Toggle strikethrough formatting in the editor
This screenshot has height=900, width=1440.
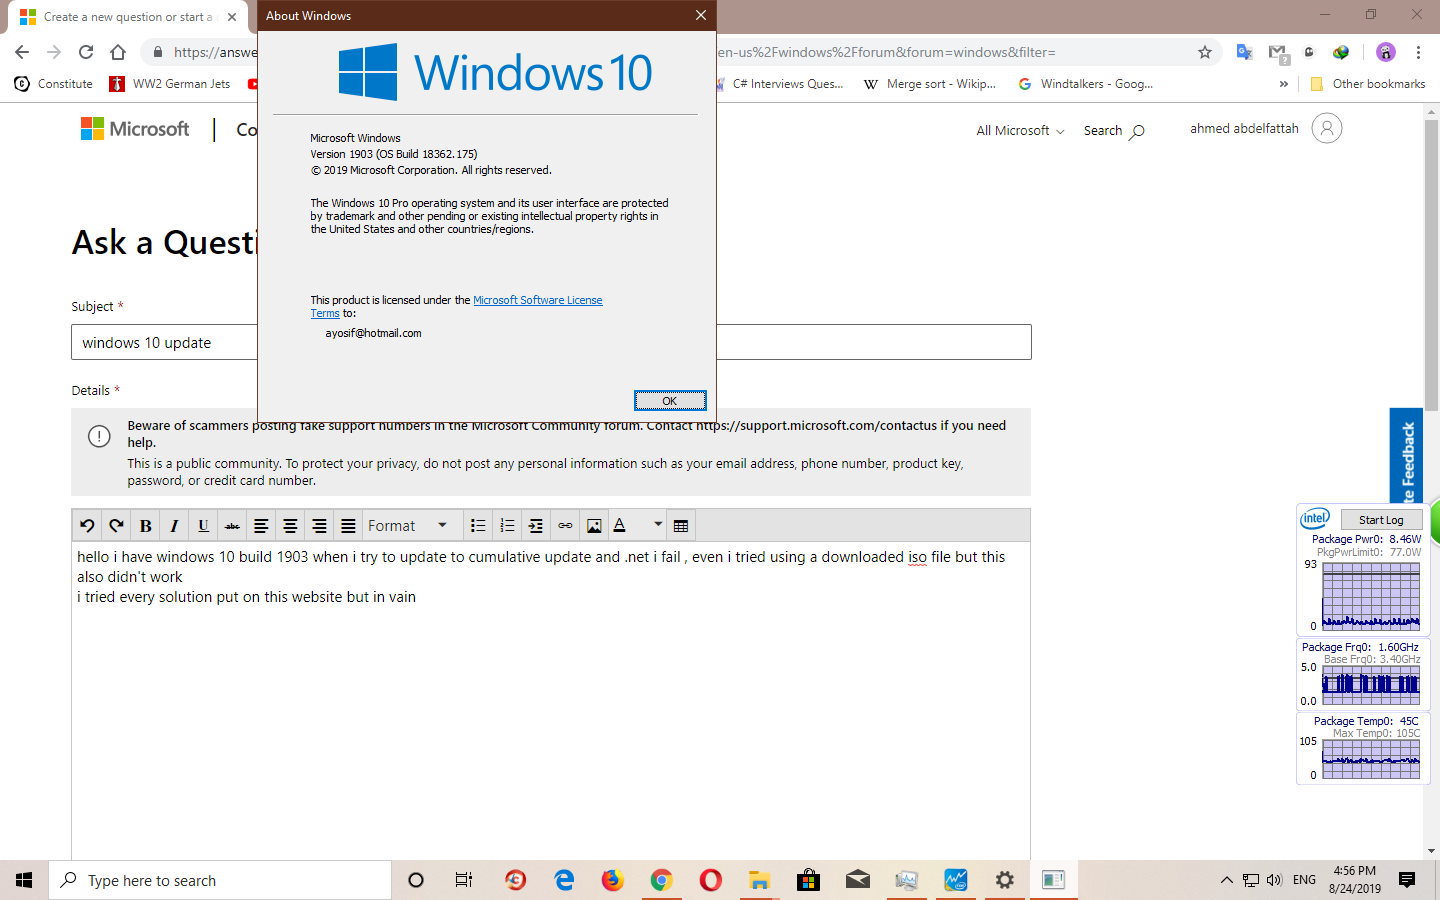(232, 526)
